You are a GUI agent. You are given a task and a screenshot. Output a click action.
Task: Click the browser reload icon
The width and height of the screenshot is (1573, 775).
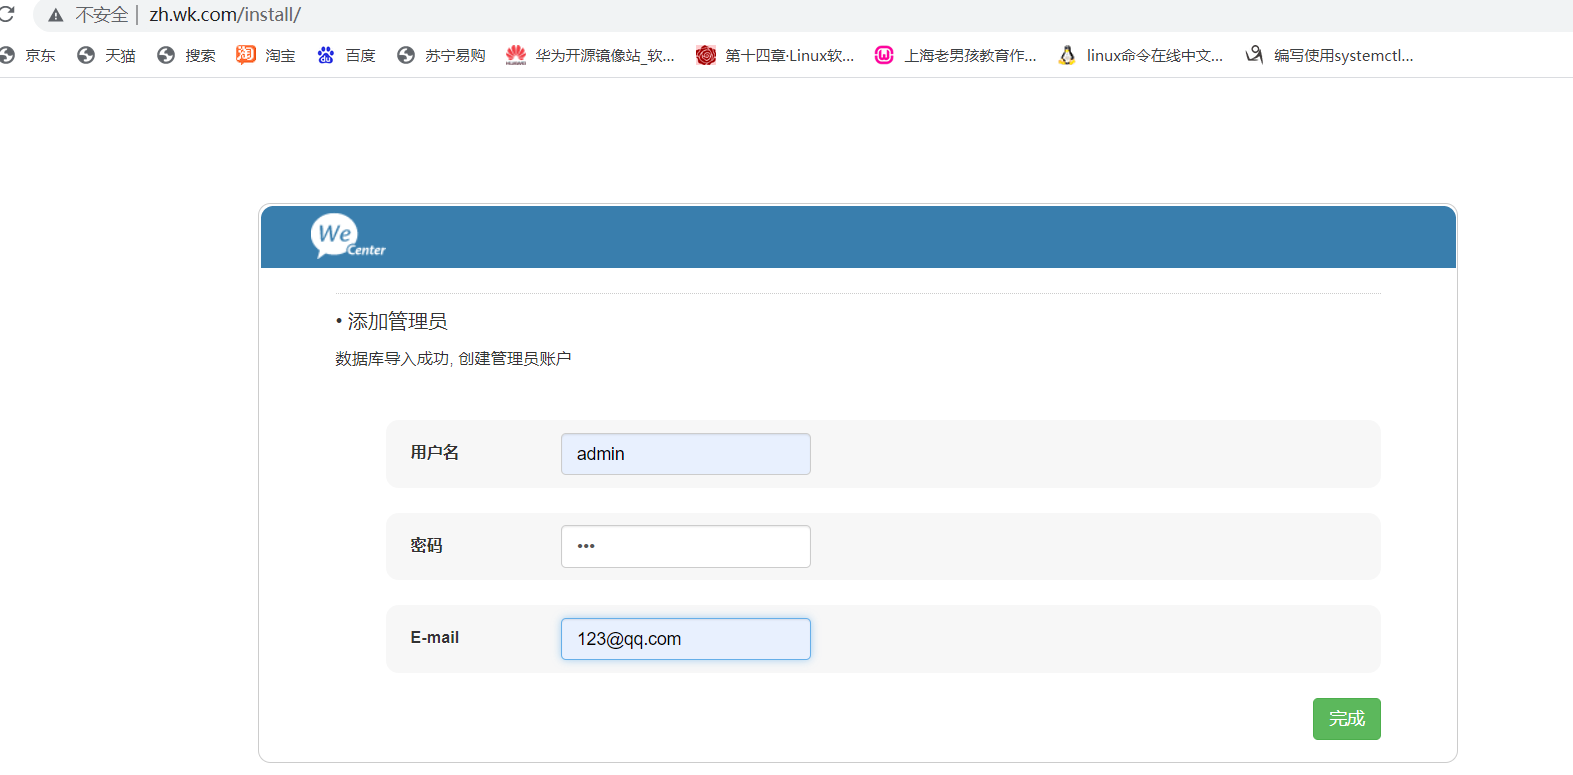click(7, 14)
